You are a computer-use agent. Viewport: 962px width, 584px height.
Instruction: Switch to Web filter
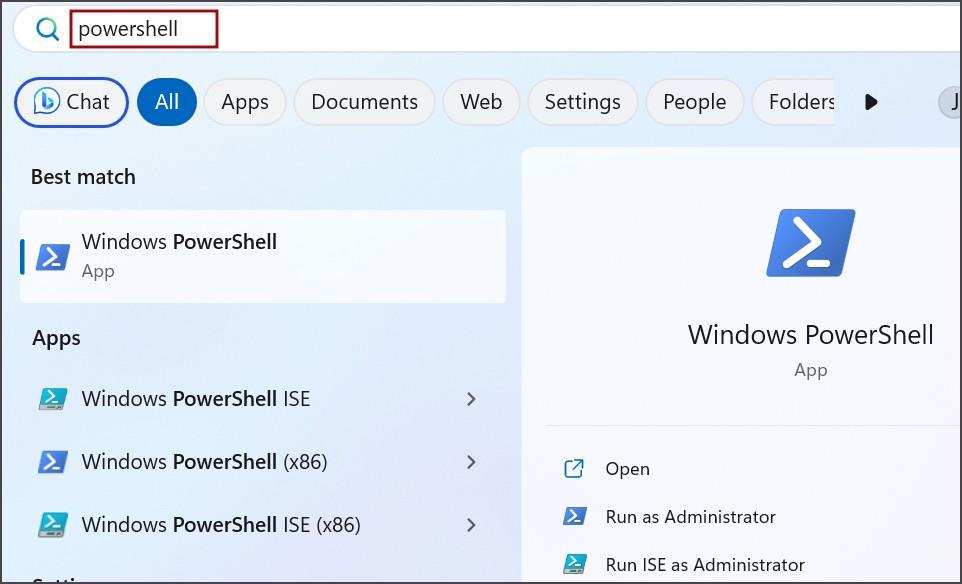pyautogui.click(x=481, y=102)
